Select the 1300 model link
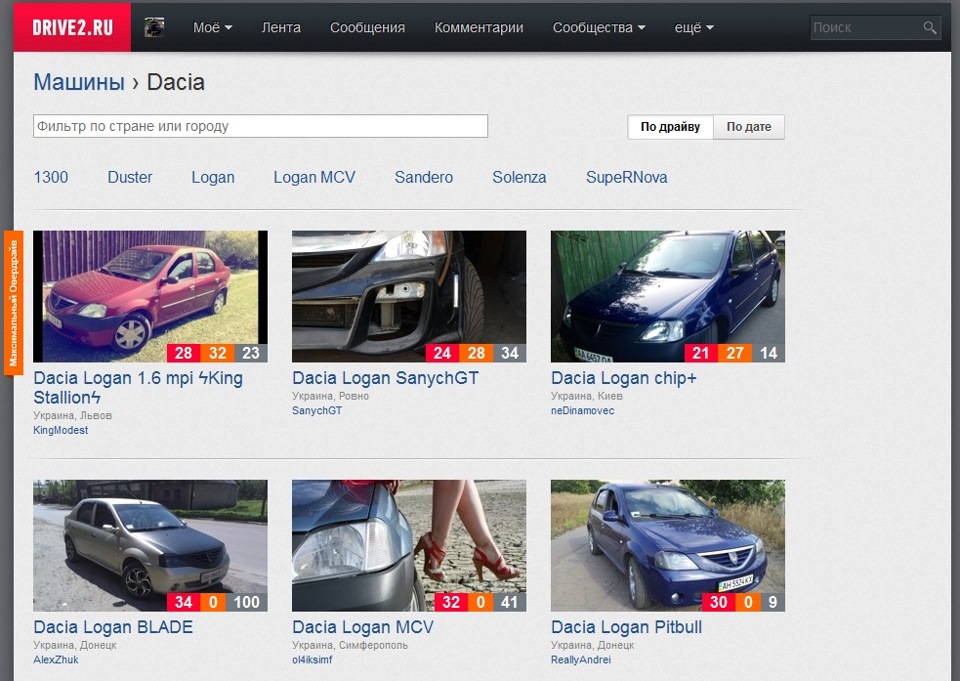This screenshot has width=960, height=681. (x=51, y=178)
